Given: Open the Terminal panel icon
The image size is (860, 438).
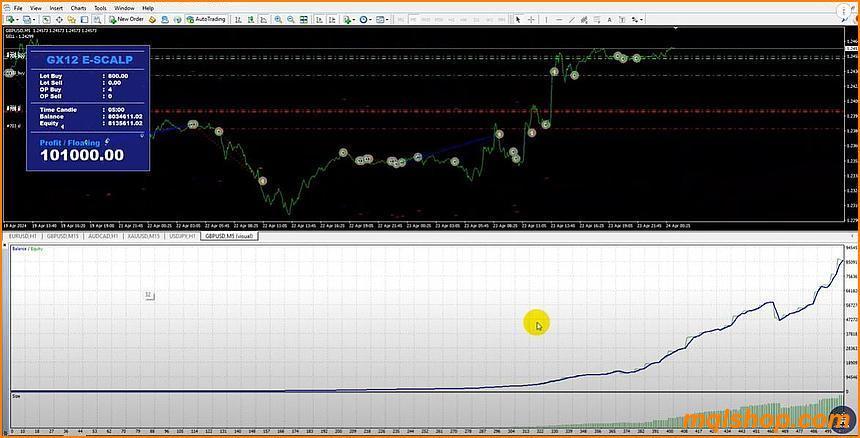Looking at the screenshot, I should click(x=85, y=19).
